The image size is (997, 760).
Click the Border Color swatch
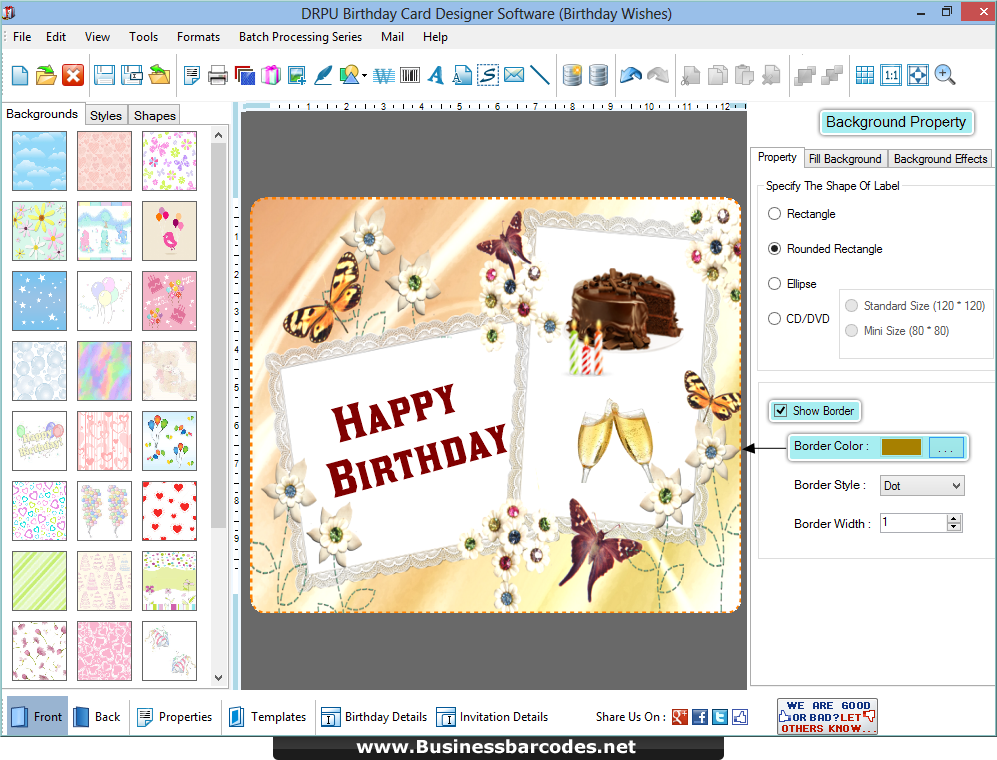(901, 447)
